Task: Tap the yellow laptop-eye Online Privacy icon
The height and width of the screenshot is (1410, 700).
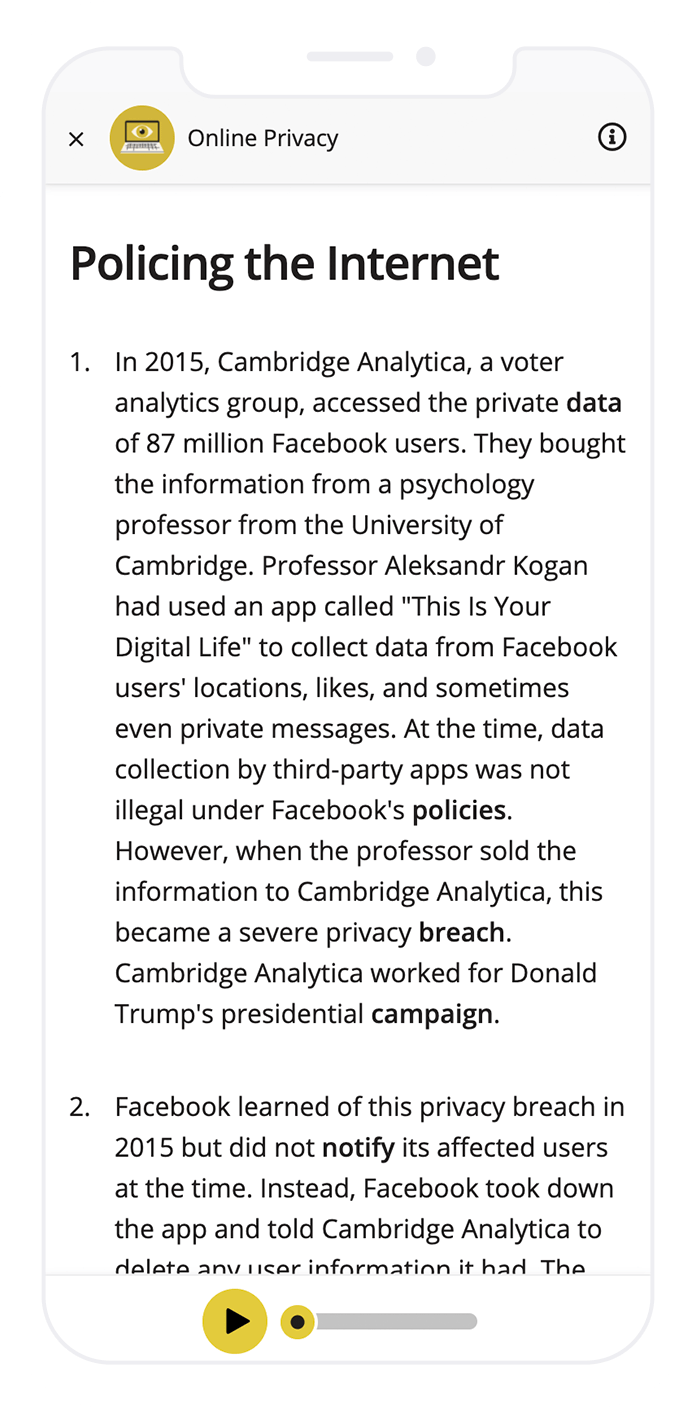Action: coord(142,138)
